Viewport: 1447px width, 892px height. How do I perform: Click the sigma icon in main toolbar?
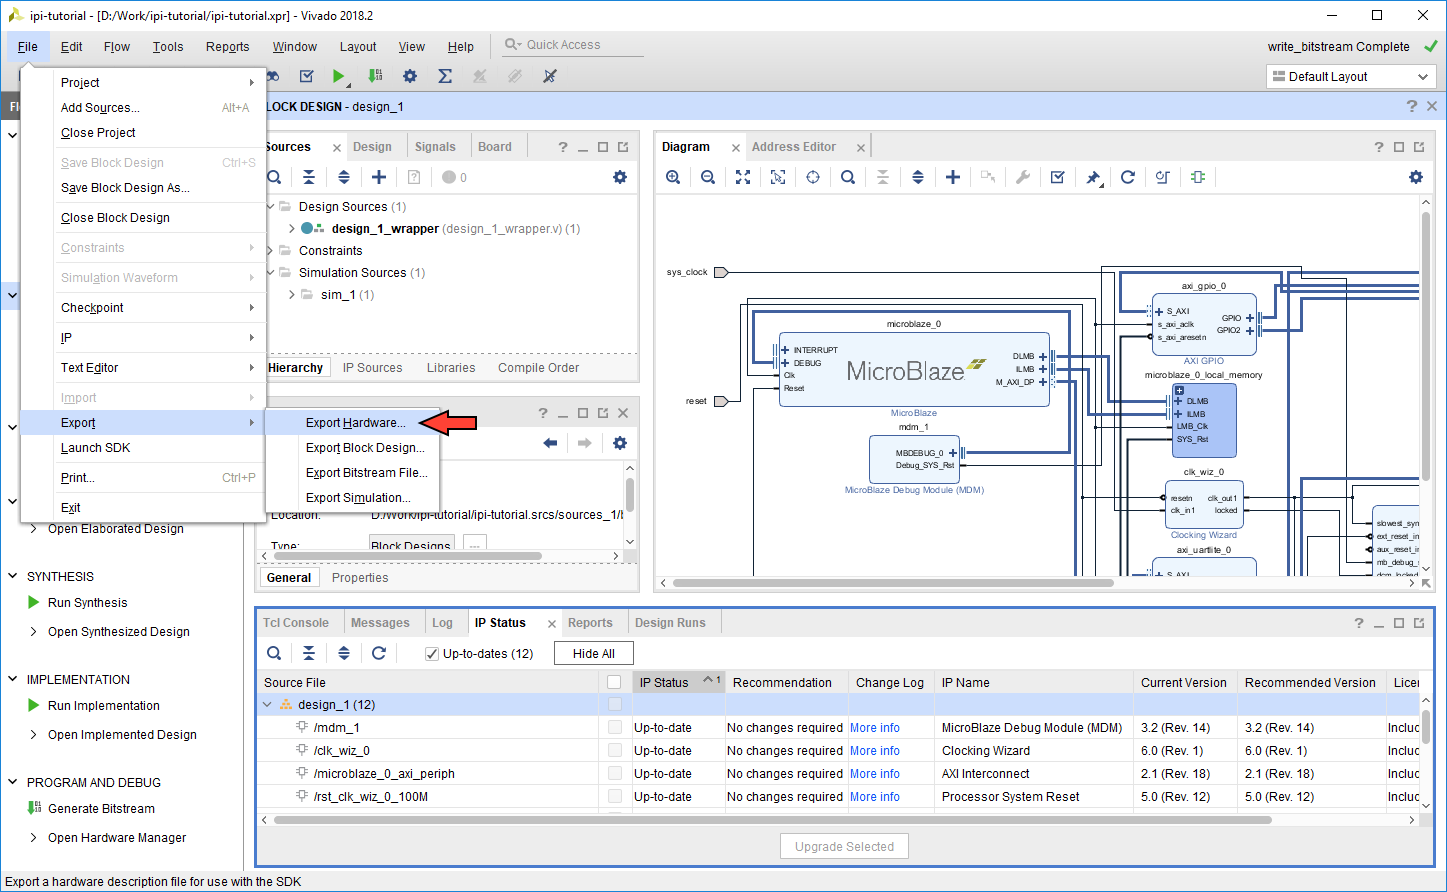(x=445, y=76)
